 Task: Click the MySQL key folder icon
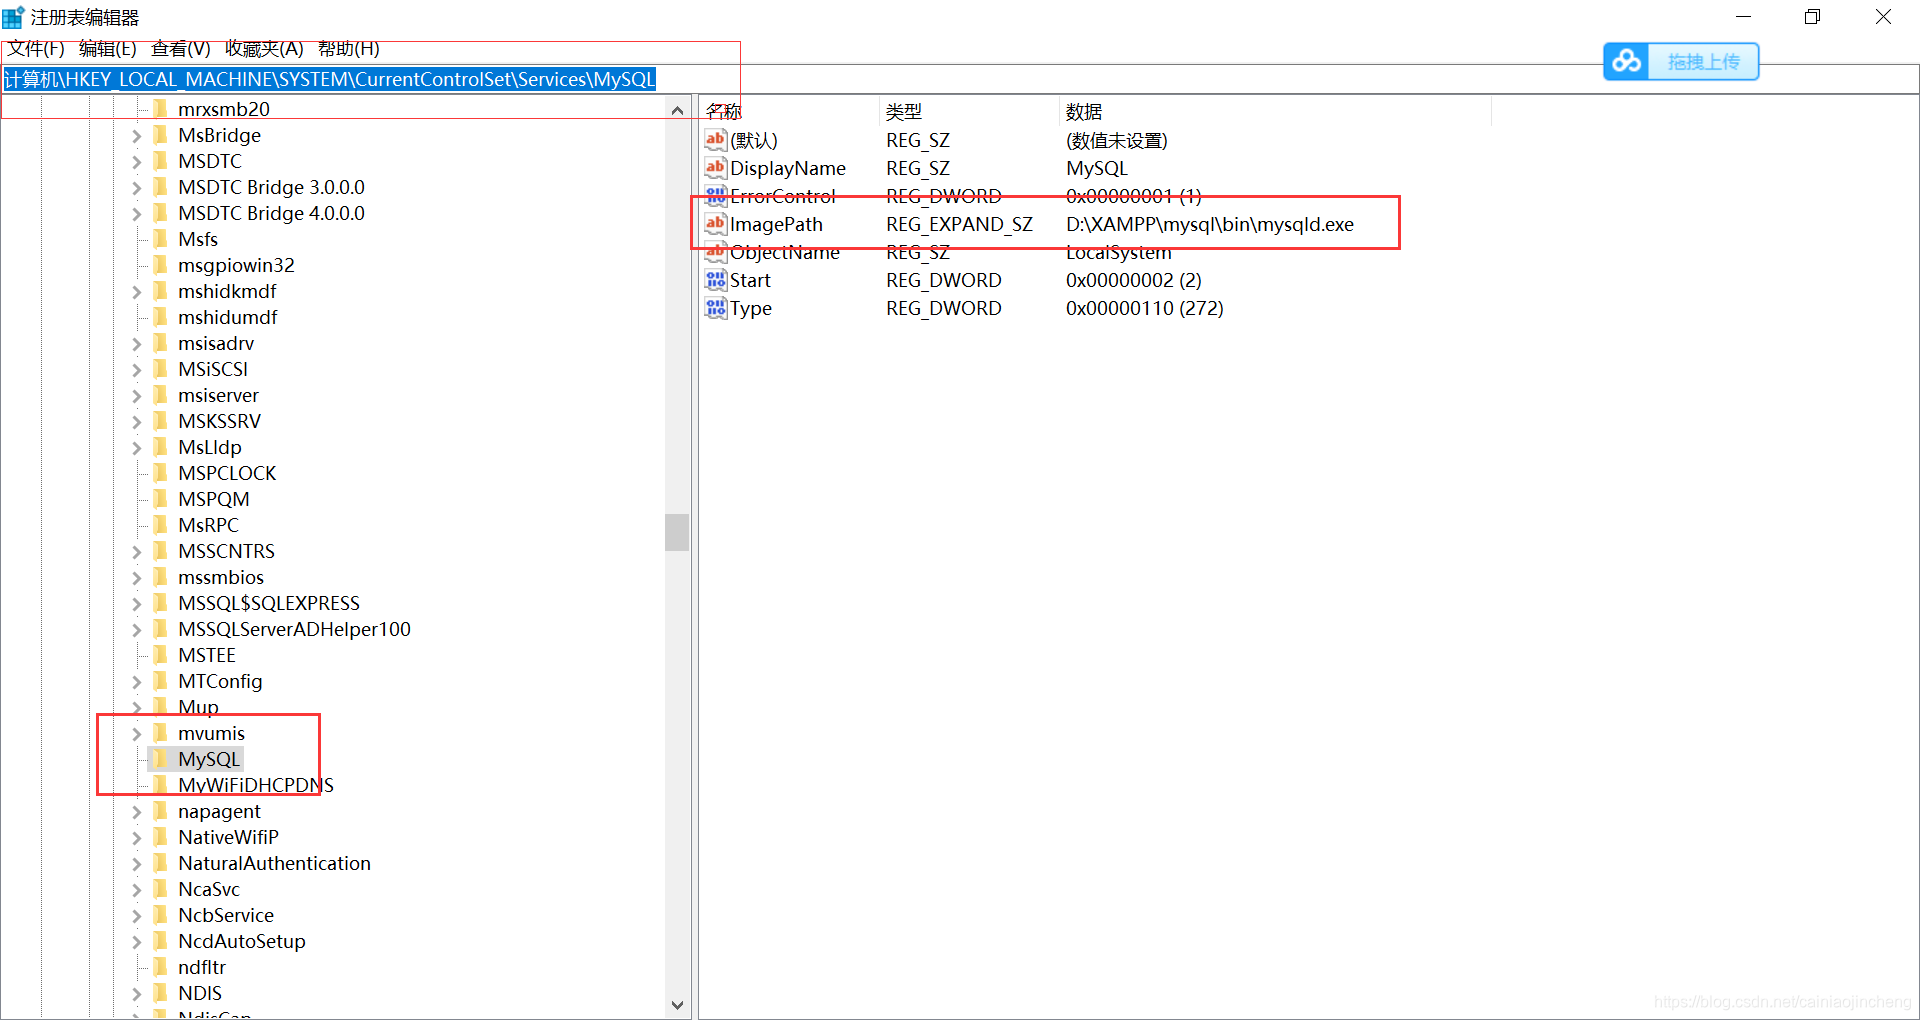pyautogui.click(x=162, y=759)
